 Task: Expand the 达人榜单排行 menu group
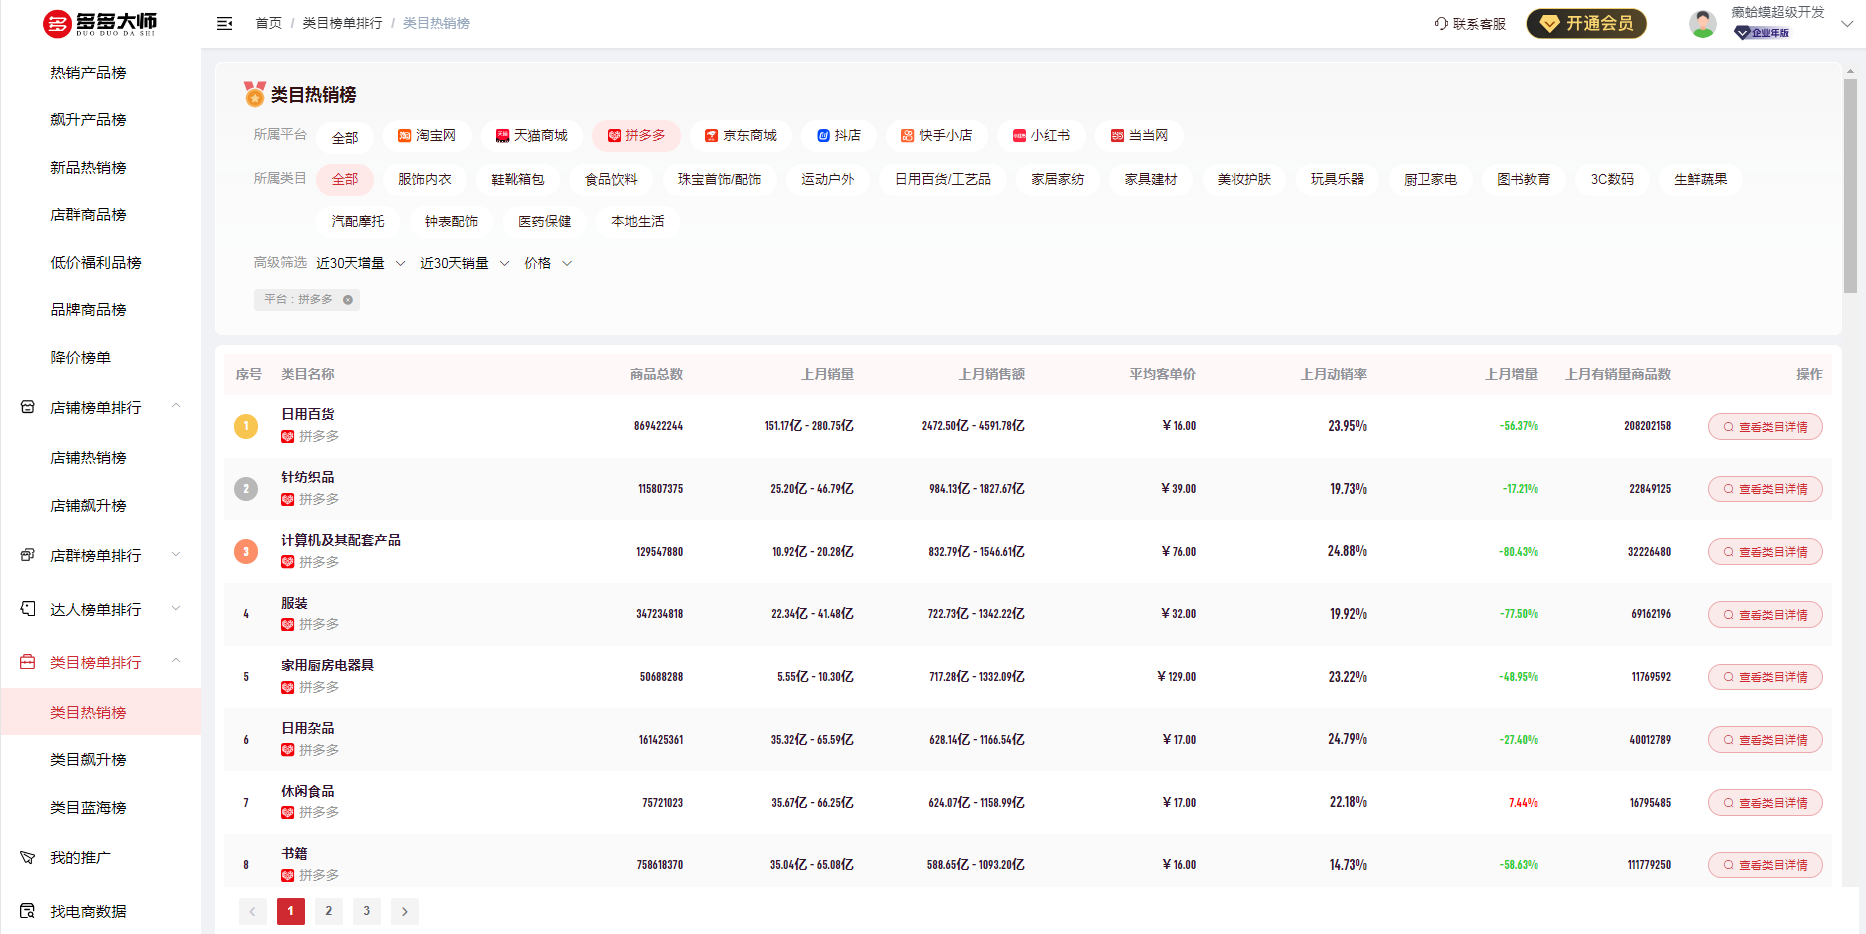[x=176, y=608]
